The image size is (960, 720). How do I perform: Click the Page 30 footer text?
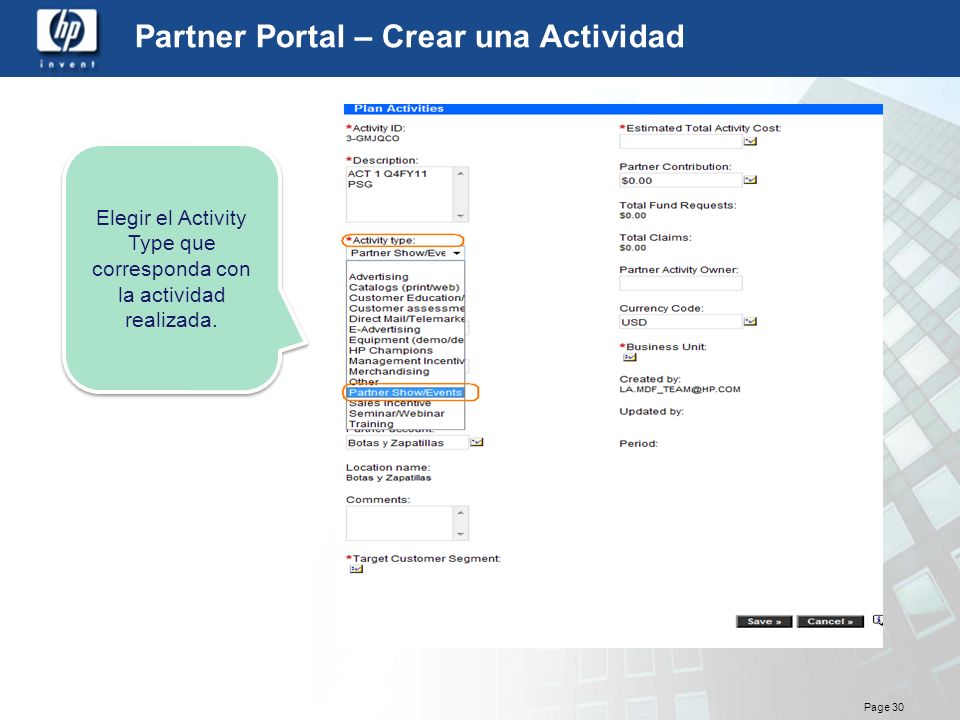(x=883, y=707)
